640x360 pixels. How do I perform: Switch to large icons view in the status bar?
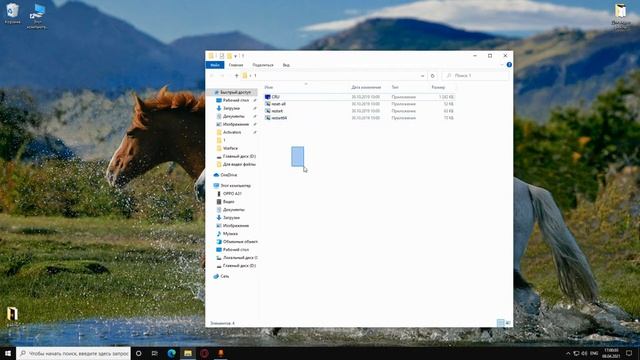click(508, 323)
